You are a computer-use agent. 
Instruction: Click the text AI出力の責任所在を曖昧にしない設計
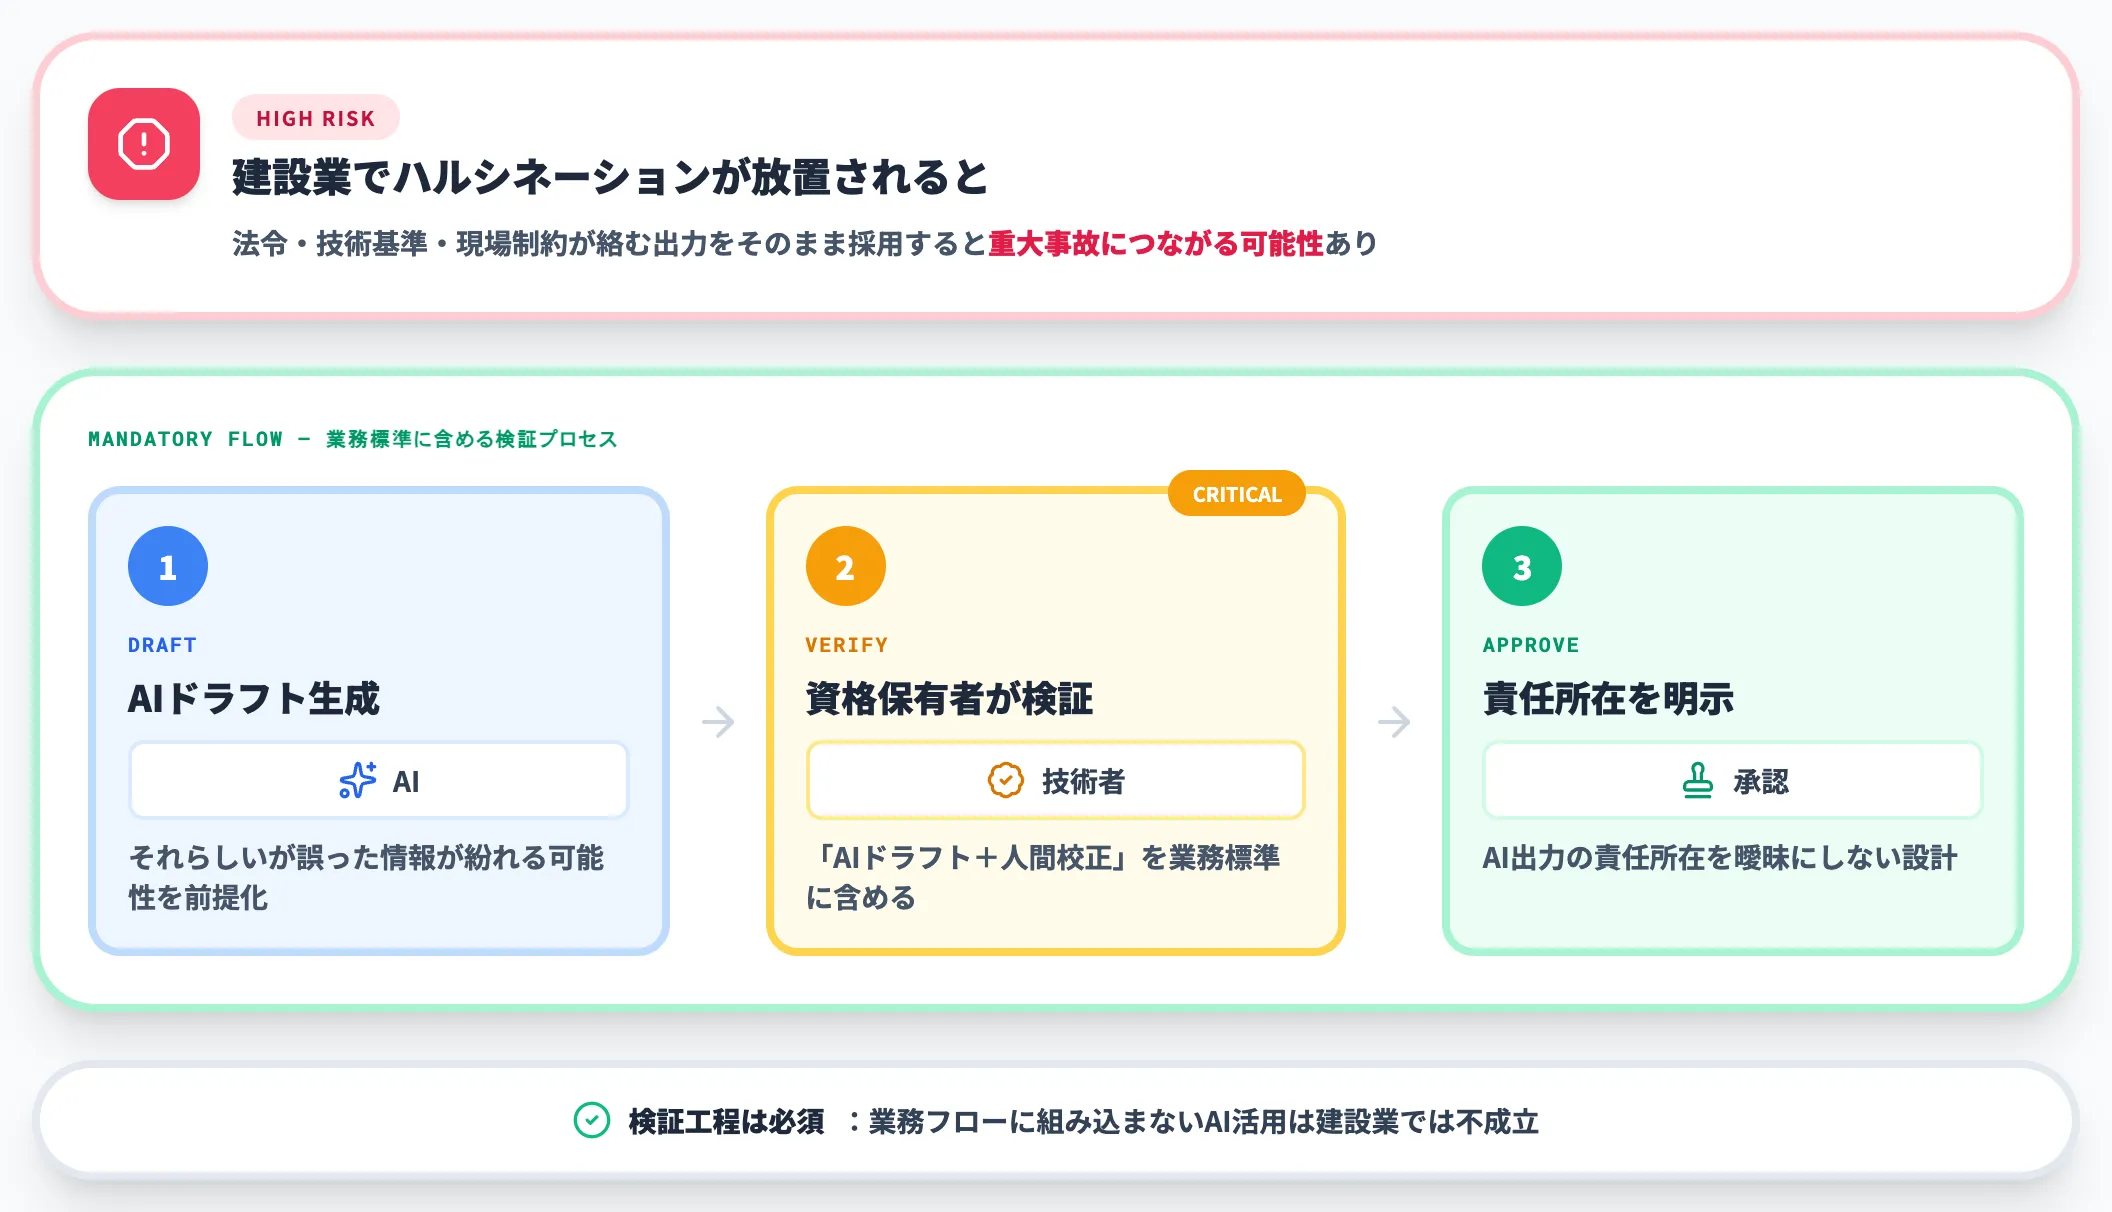coord(1719,857)
